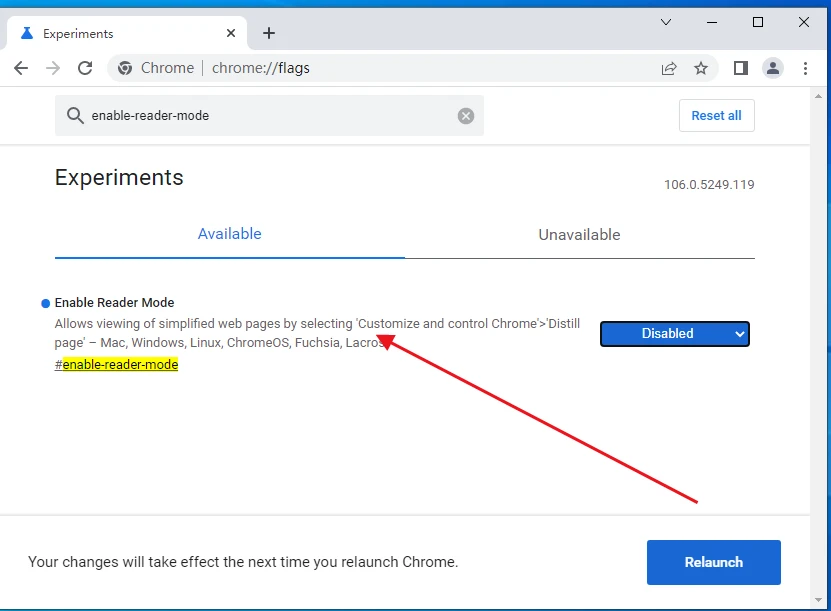Select the Experiments browser tab
This screenshot has width=831, height=611.
126,33
